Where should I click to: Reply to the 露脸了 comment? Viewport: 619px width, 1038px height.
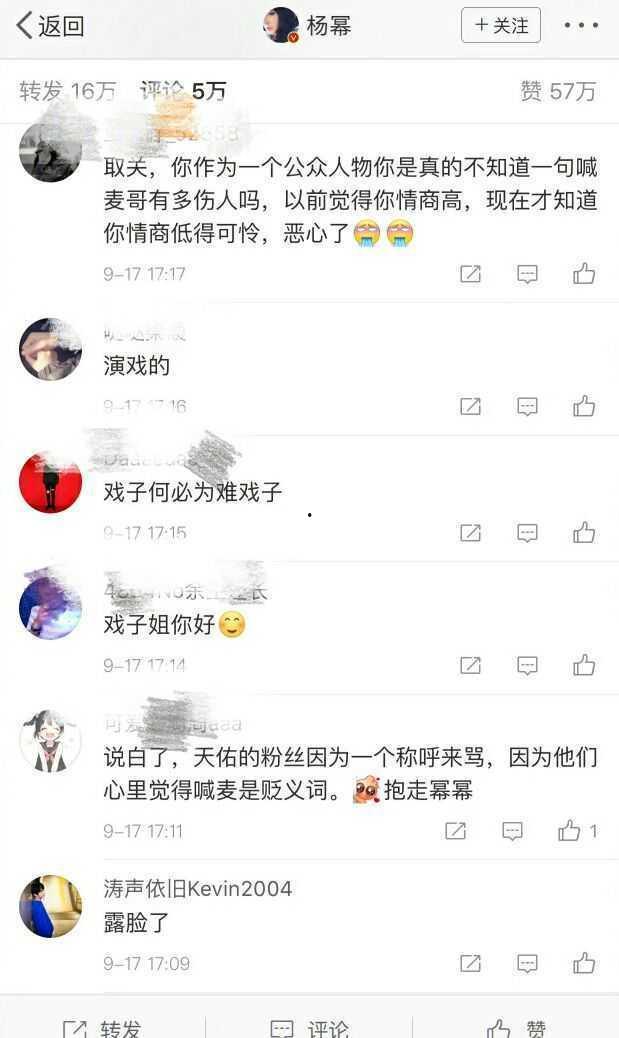click(x=527, y=963)
